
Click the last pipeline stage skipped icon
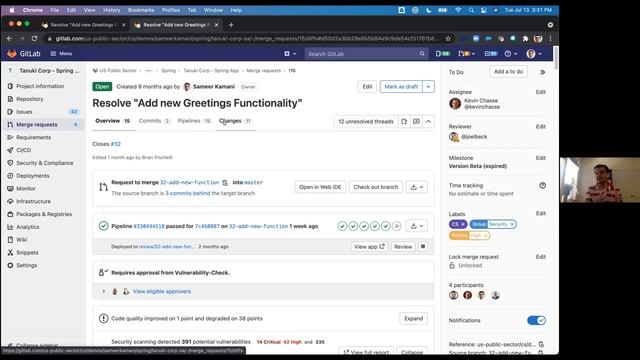pos(396,226)
